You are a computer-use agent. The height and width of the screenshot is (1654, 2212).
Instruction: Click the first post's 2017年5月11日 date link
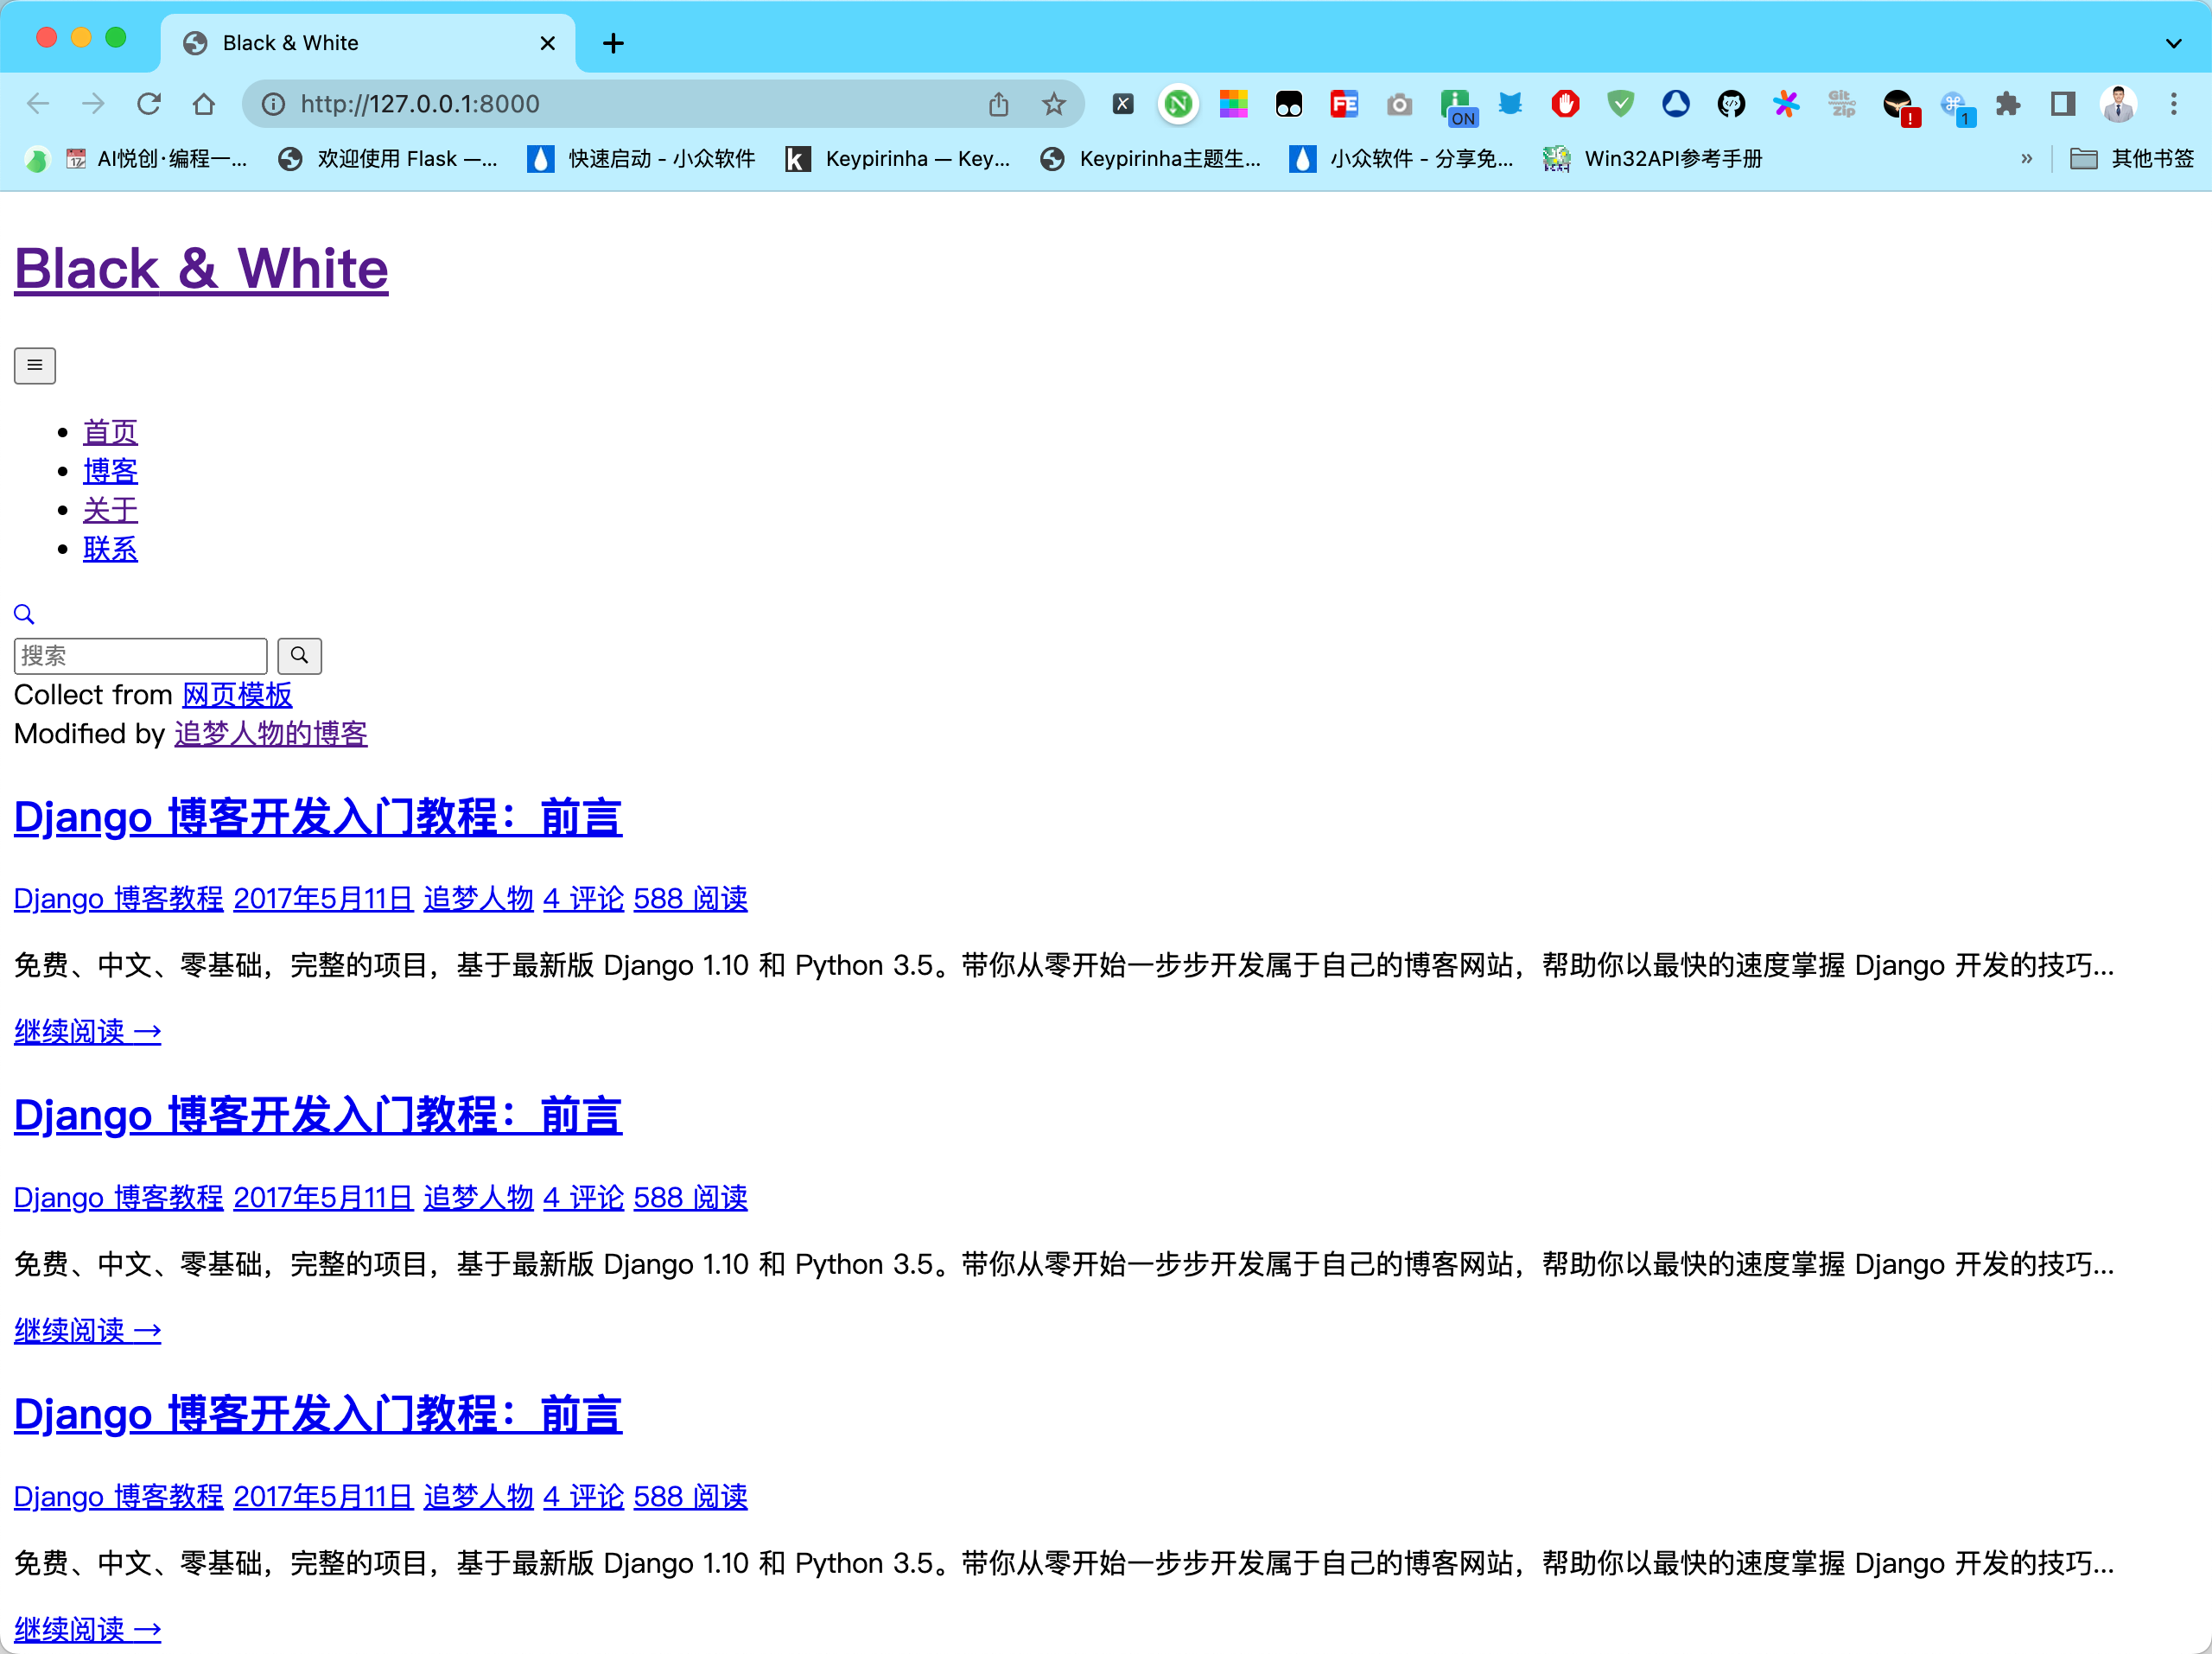click(x=323, y=898)
